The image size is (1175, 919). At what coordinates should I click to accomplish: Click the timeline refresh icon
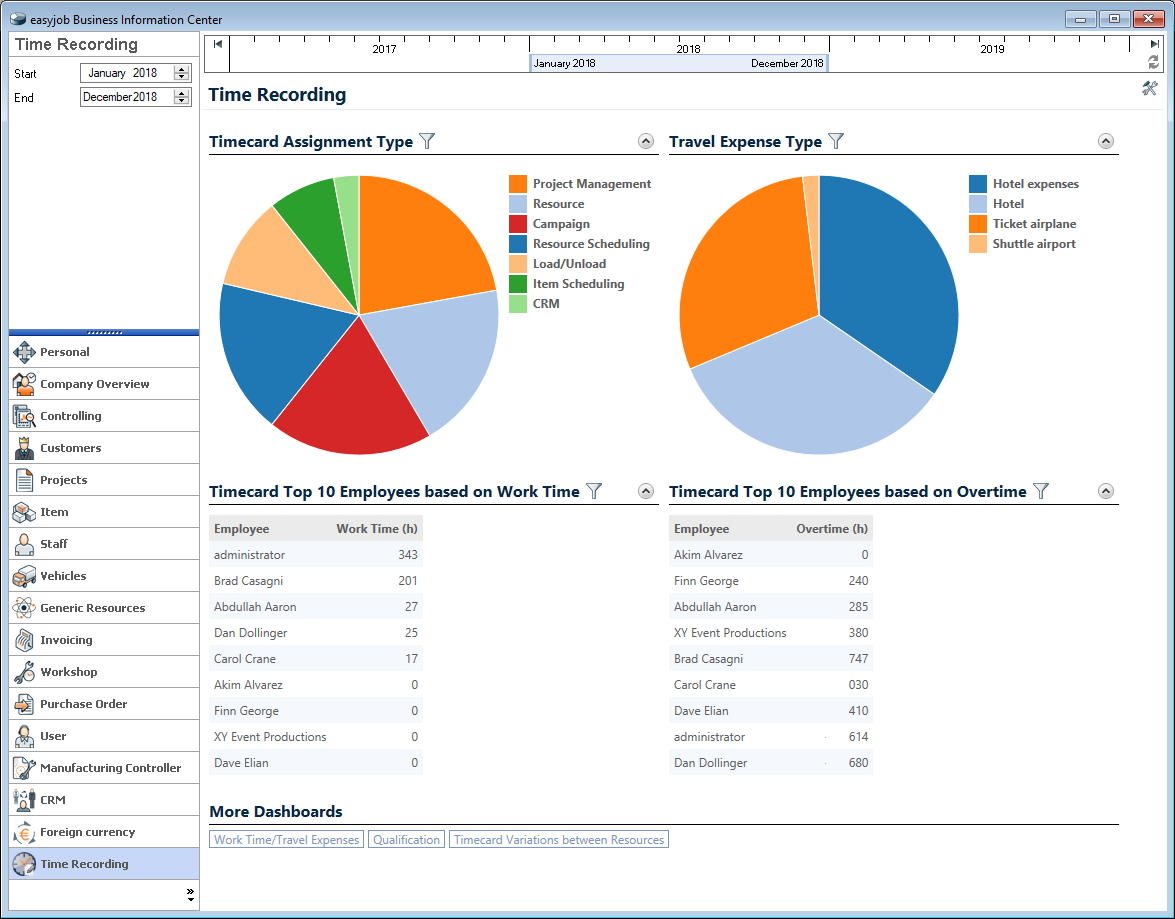click(1153, 62)
